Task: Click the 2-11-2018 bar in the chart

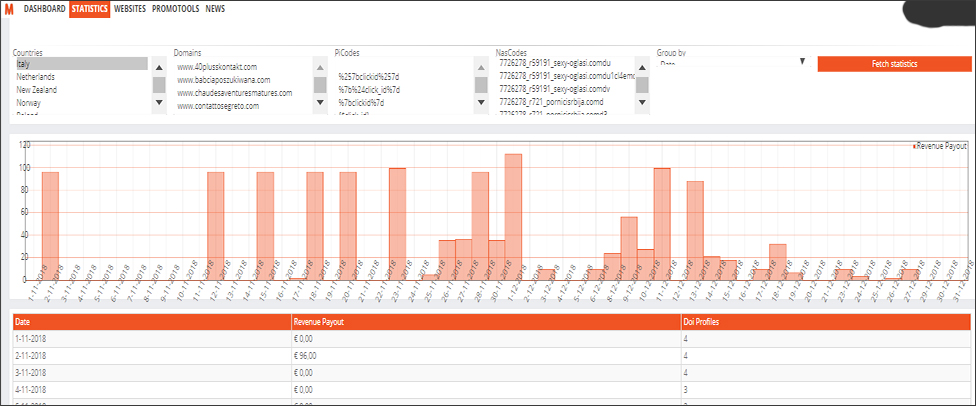Action: coord(50,226)
